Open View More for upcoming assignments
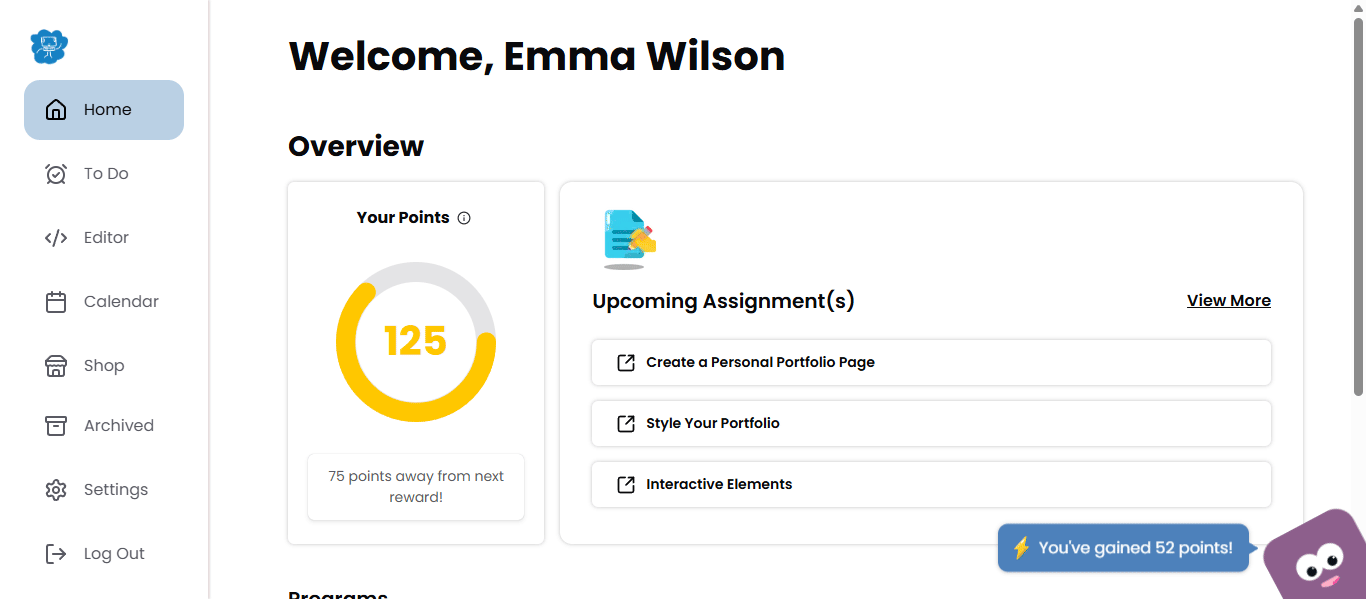Screen dimensions: 1366x599 (x=1228, y=301)
